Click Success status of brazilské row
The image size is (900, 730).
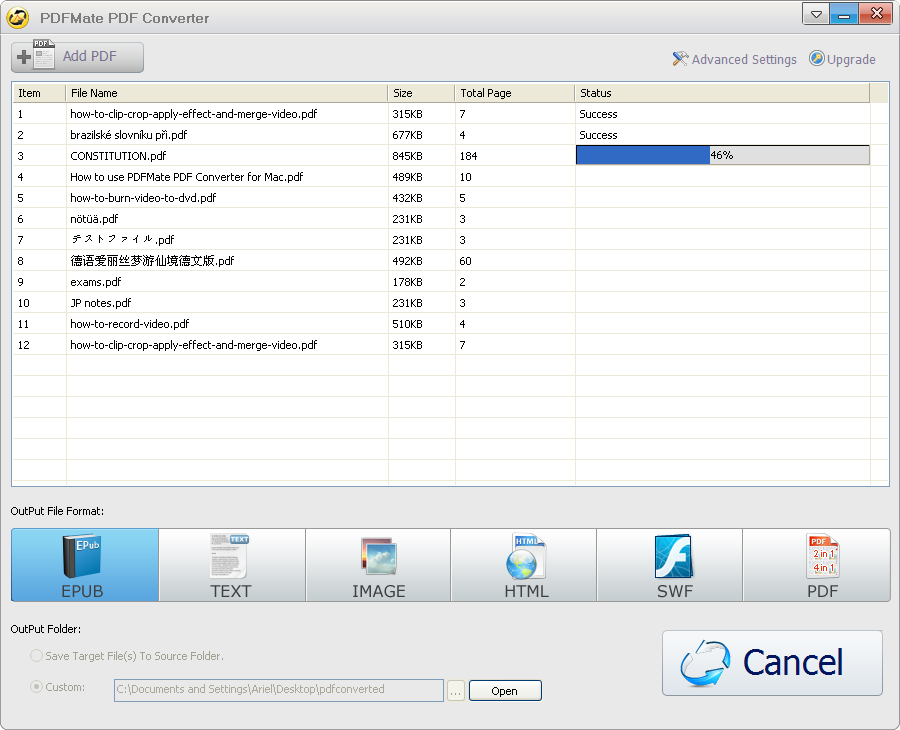[598, 135]
